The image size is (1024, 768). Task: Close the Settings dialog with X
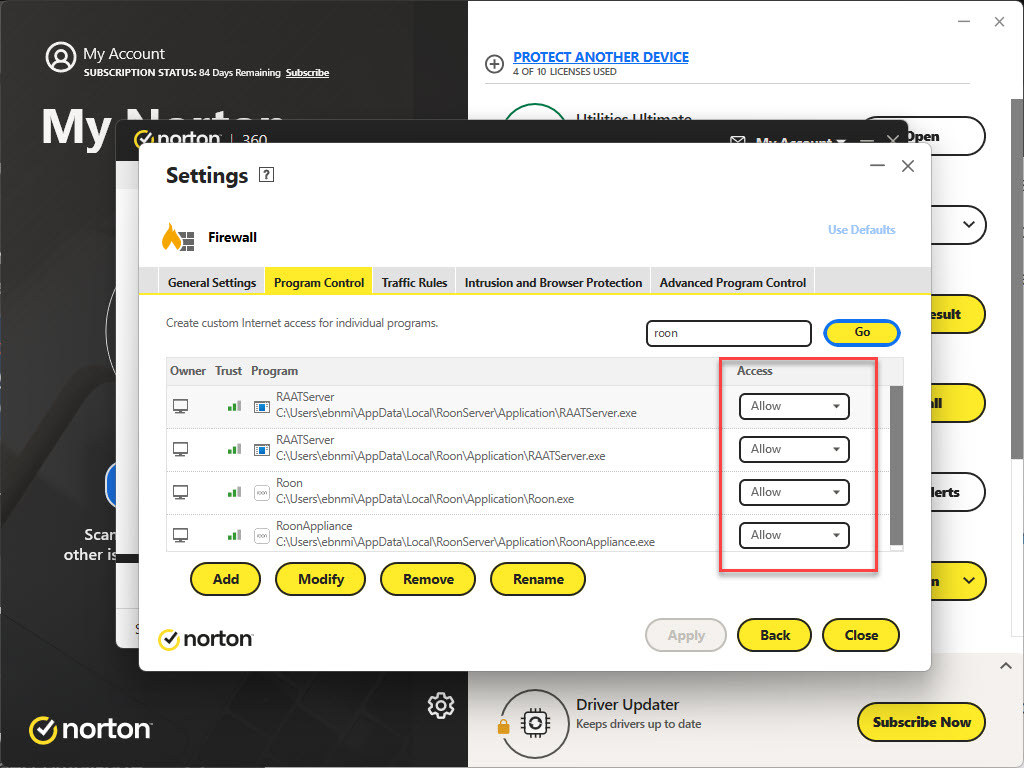point(908,166)
